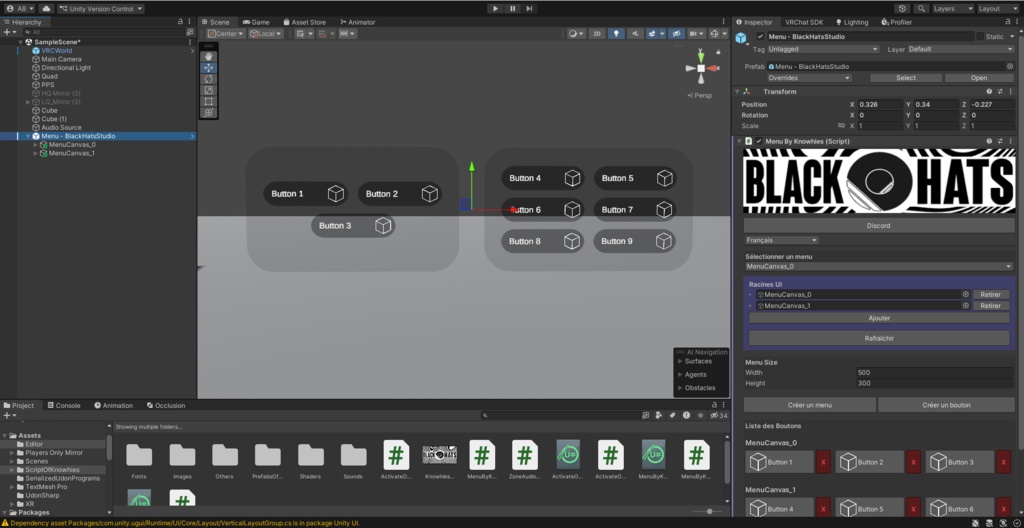The width and height of the screenshot is (1024, 528).
Task: Open the Center pivot dropdown
Action: 226,33
